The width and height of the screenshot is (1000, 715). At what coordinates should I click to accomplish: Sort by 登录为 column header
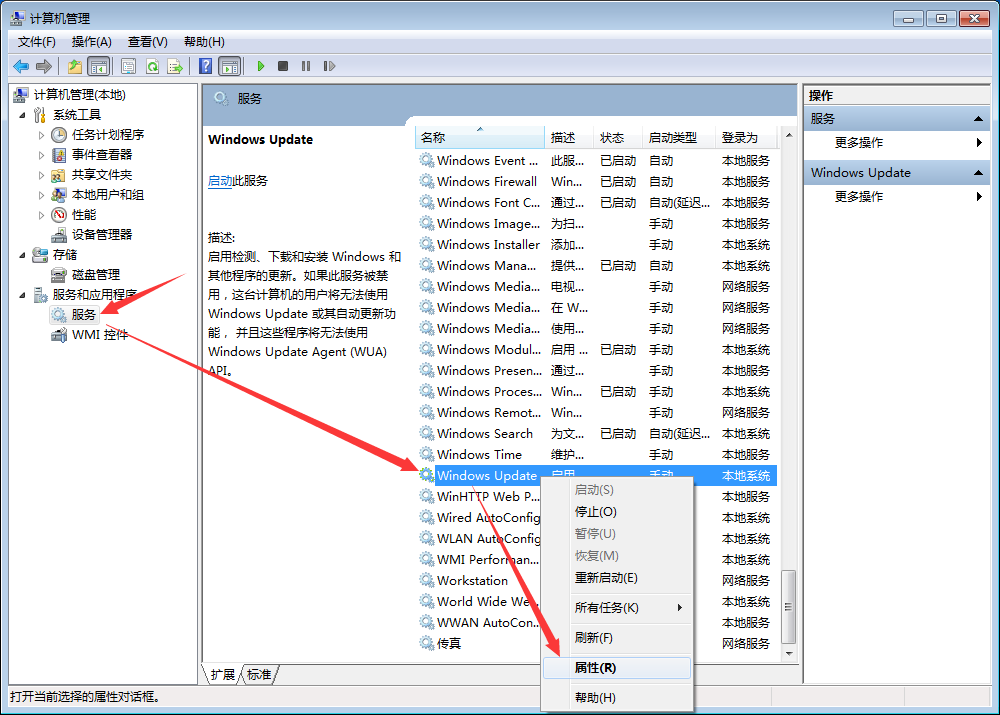coord(747,138)
